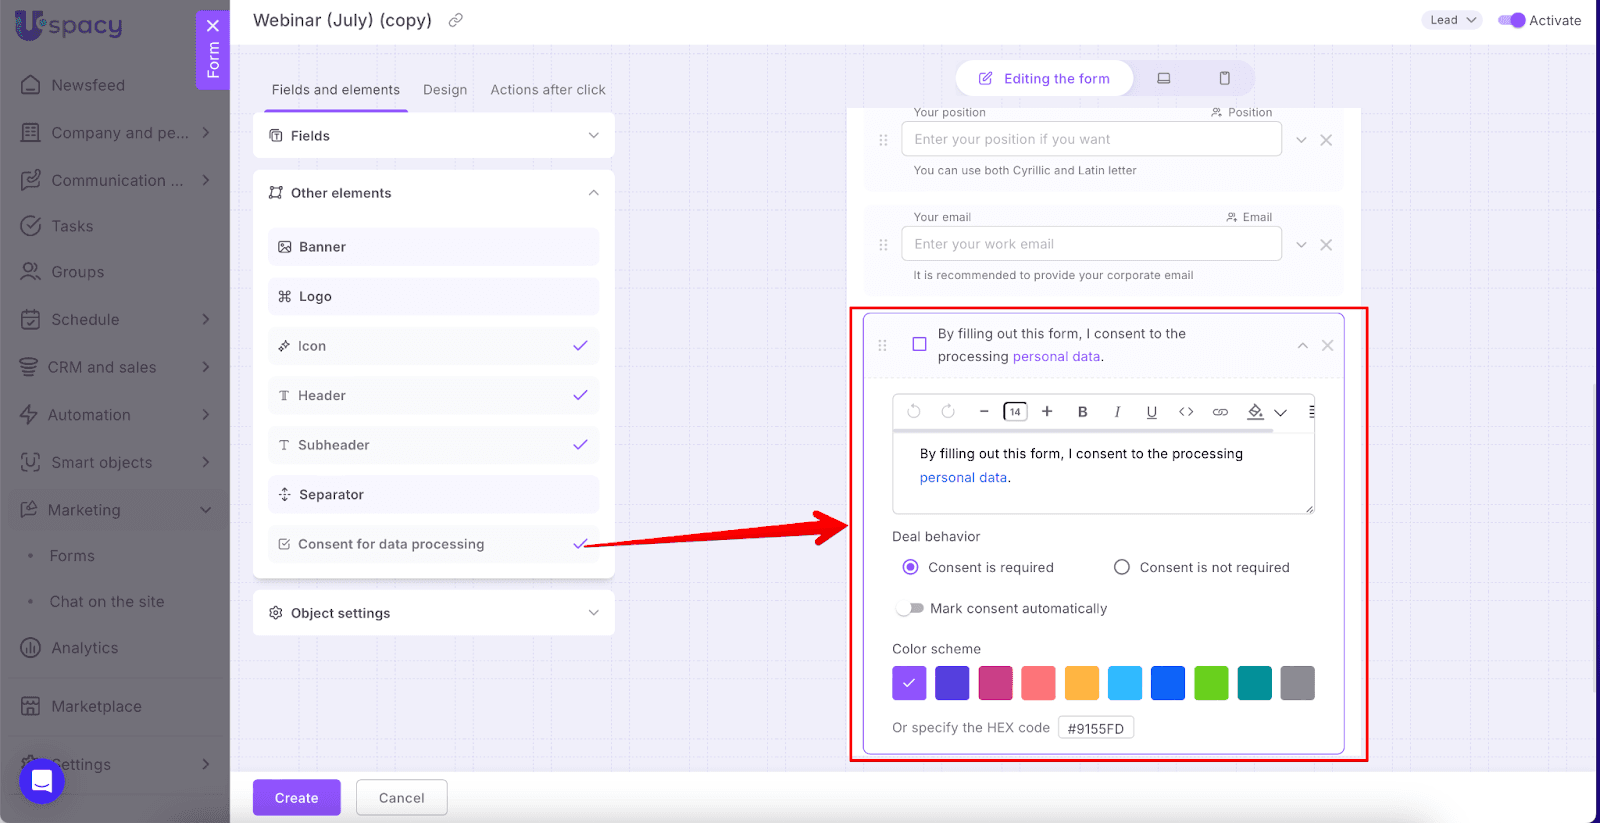This screenshot has width=1600, height=823.
Task: Select 'Consent is not required' option
Action: click(x=1122, y=567)
